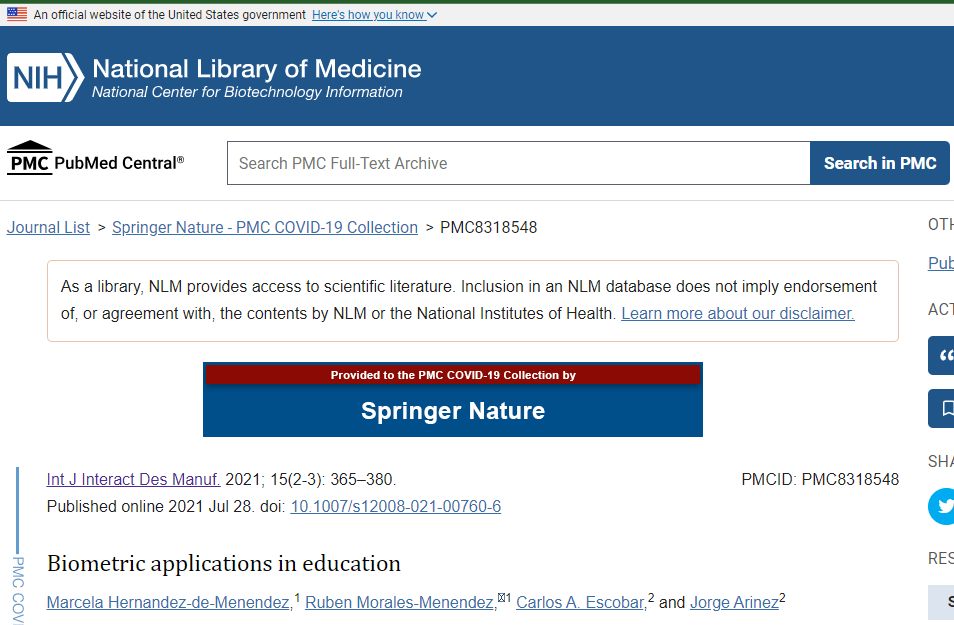Open the DOI 10.1007/s12008-021-00760-6 link
954x625 pixels.
[395, 506]
